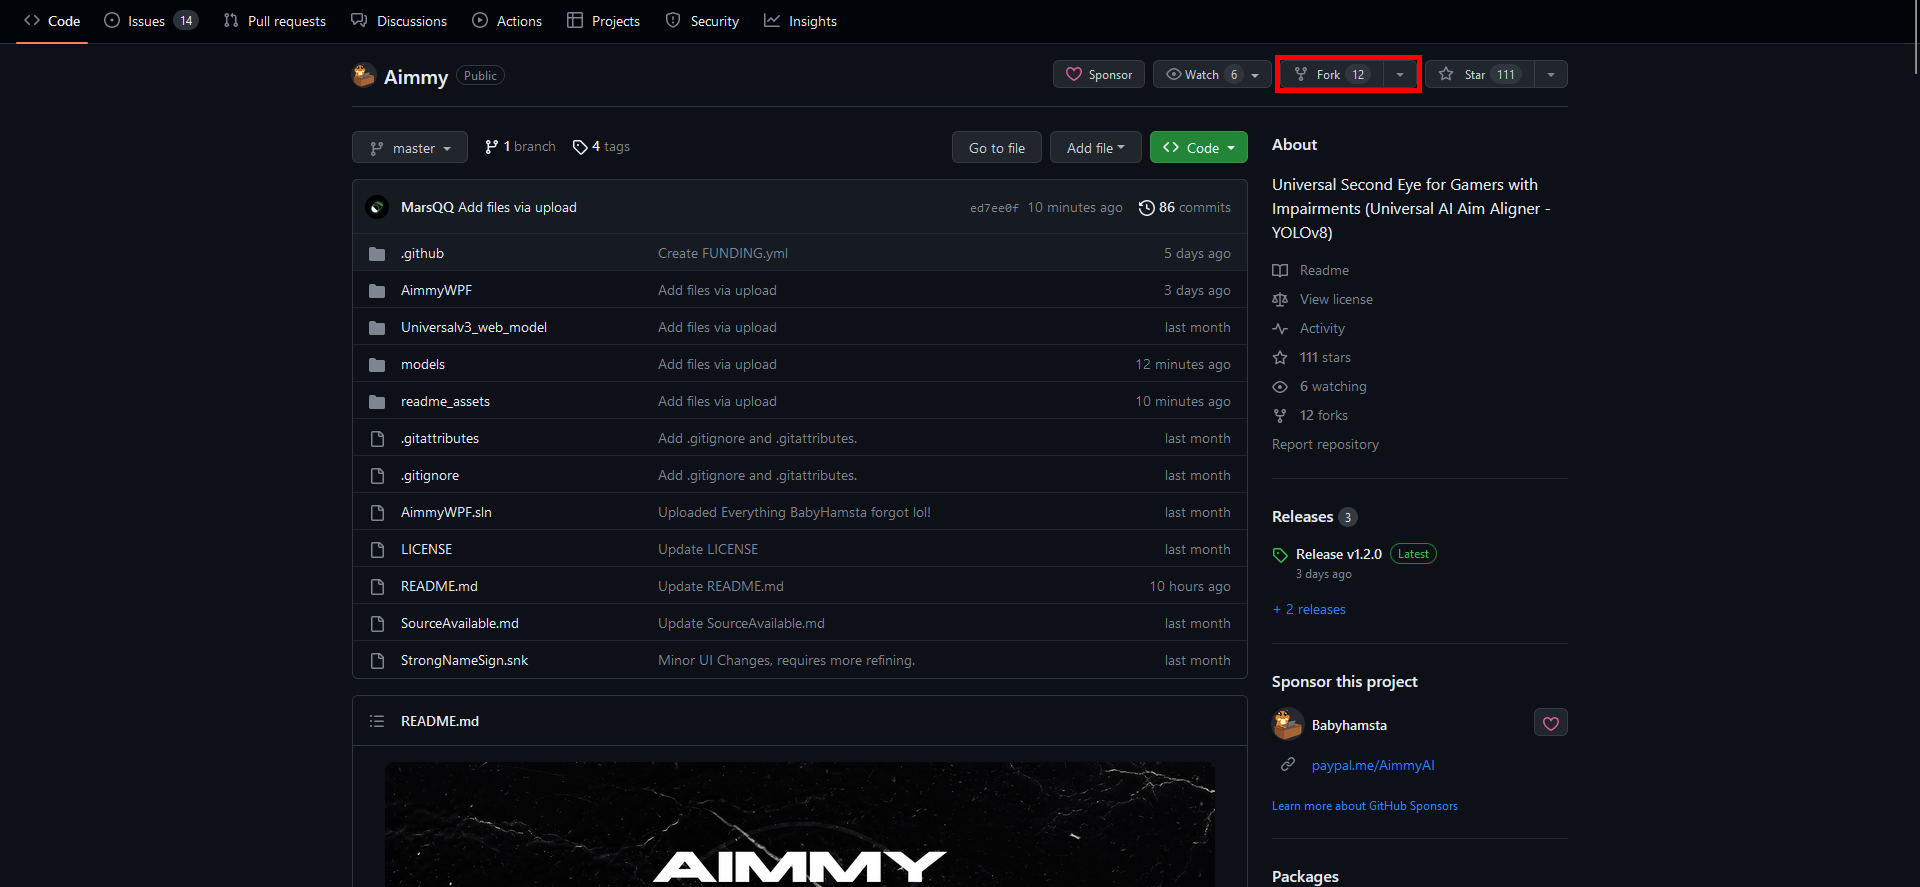Open commit hash ed7ee0f

[x=994, y=208]
